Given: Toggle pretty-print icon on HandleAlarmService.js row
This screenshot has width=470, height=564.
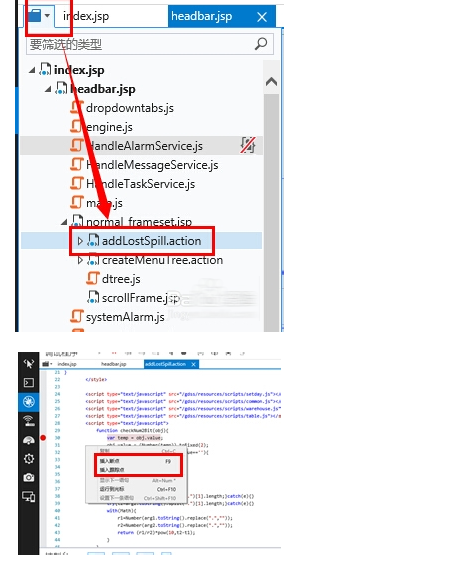Looking at the screenshot, I should click(x=248, y=145).
